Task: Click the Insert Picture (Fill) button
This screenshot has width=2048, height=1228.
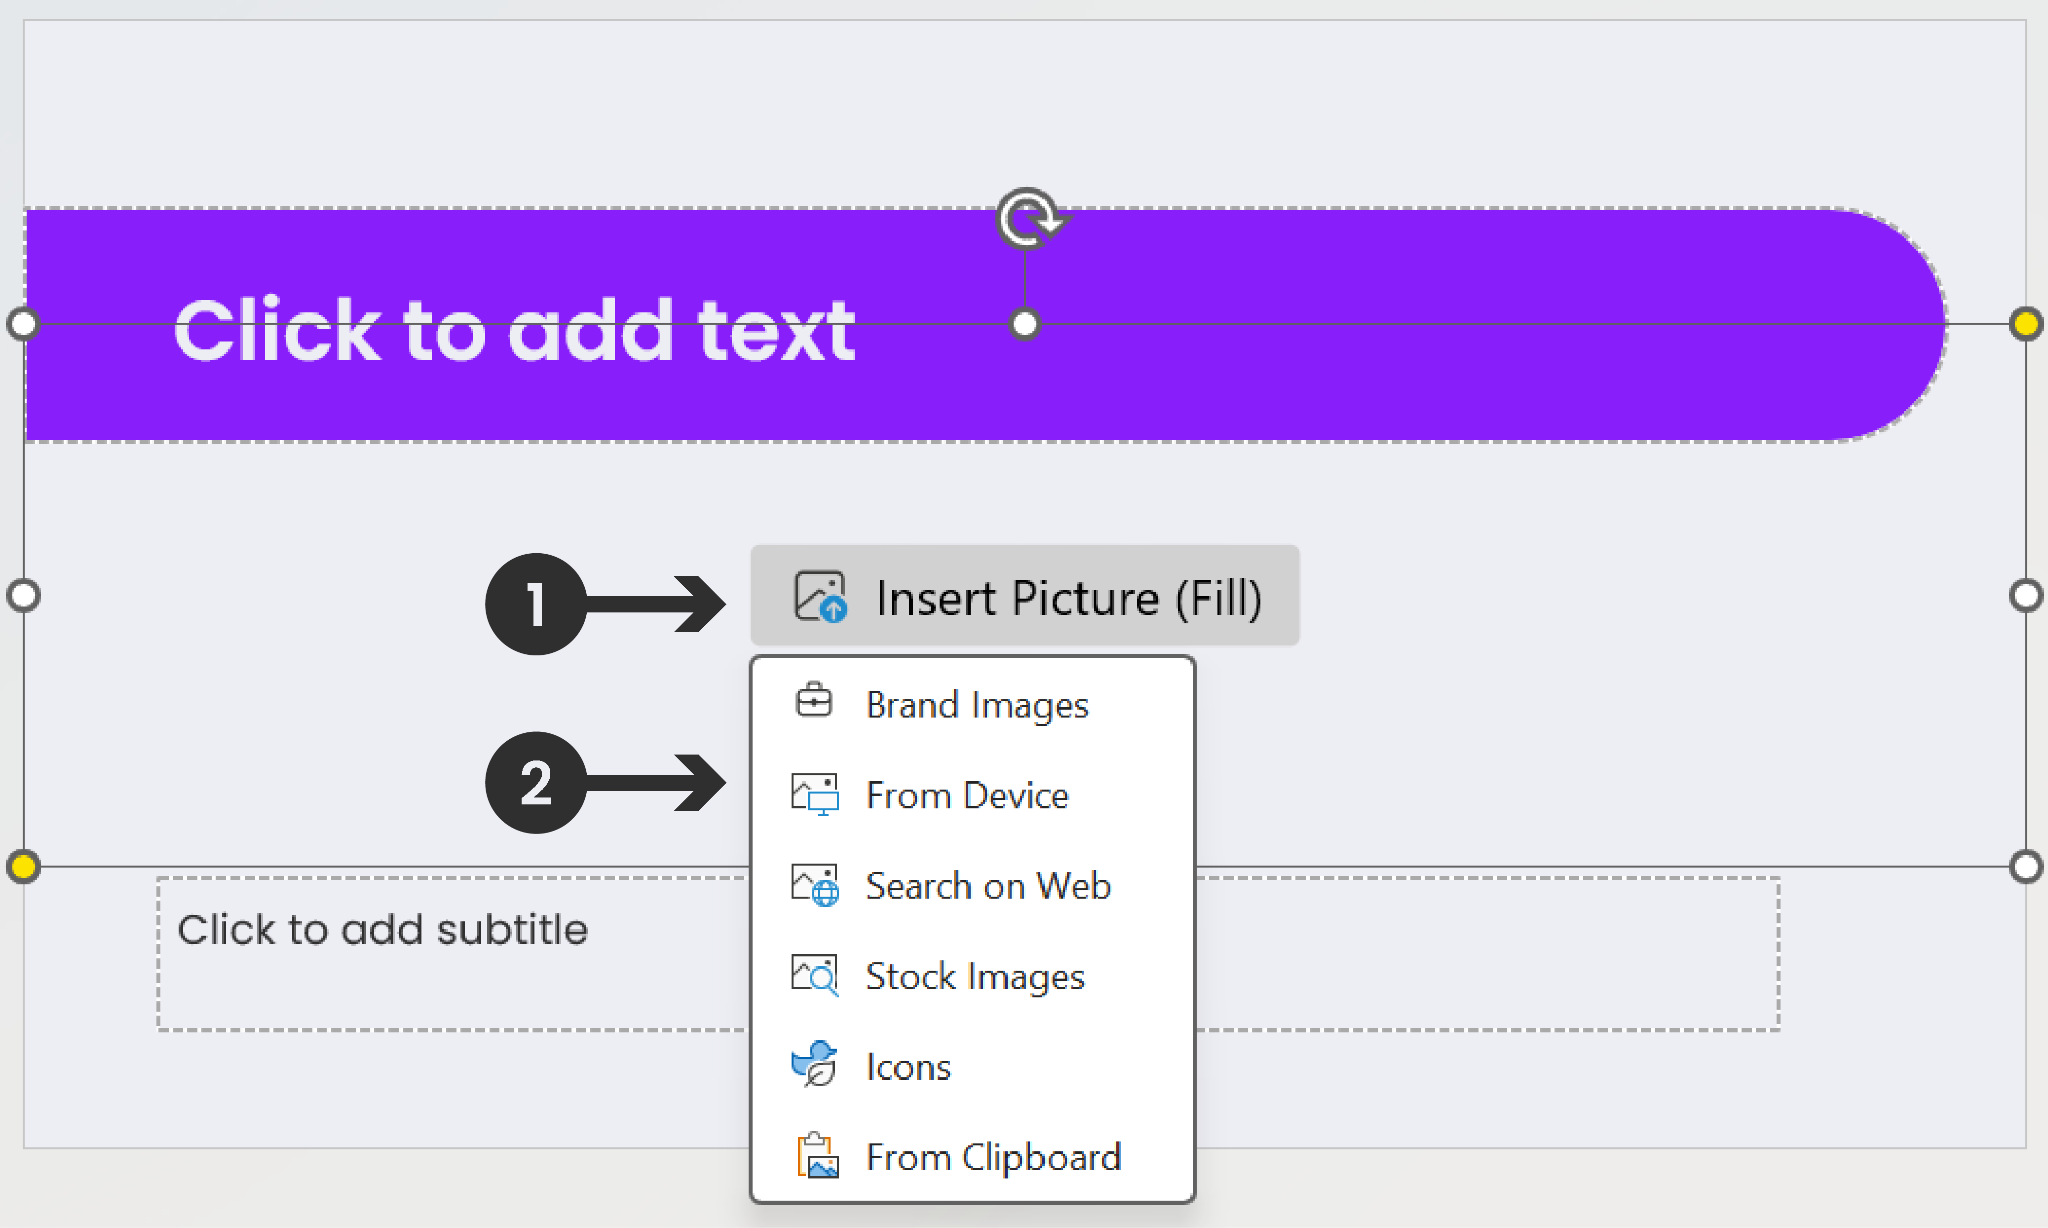Action: (x=1025, y=596)
